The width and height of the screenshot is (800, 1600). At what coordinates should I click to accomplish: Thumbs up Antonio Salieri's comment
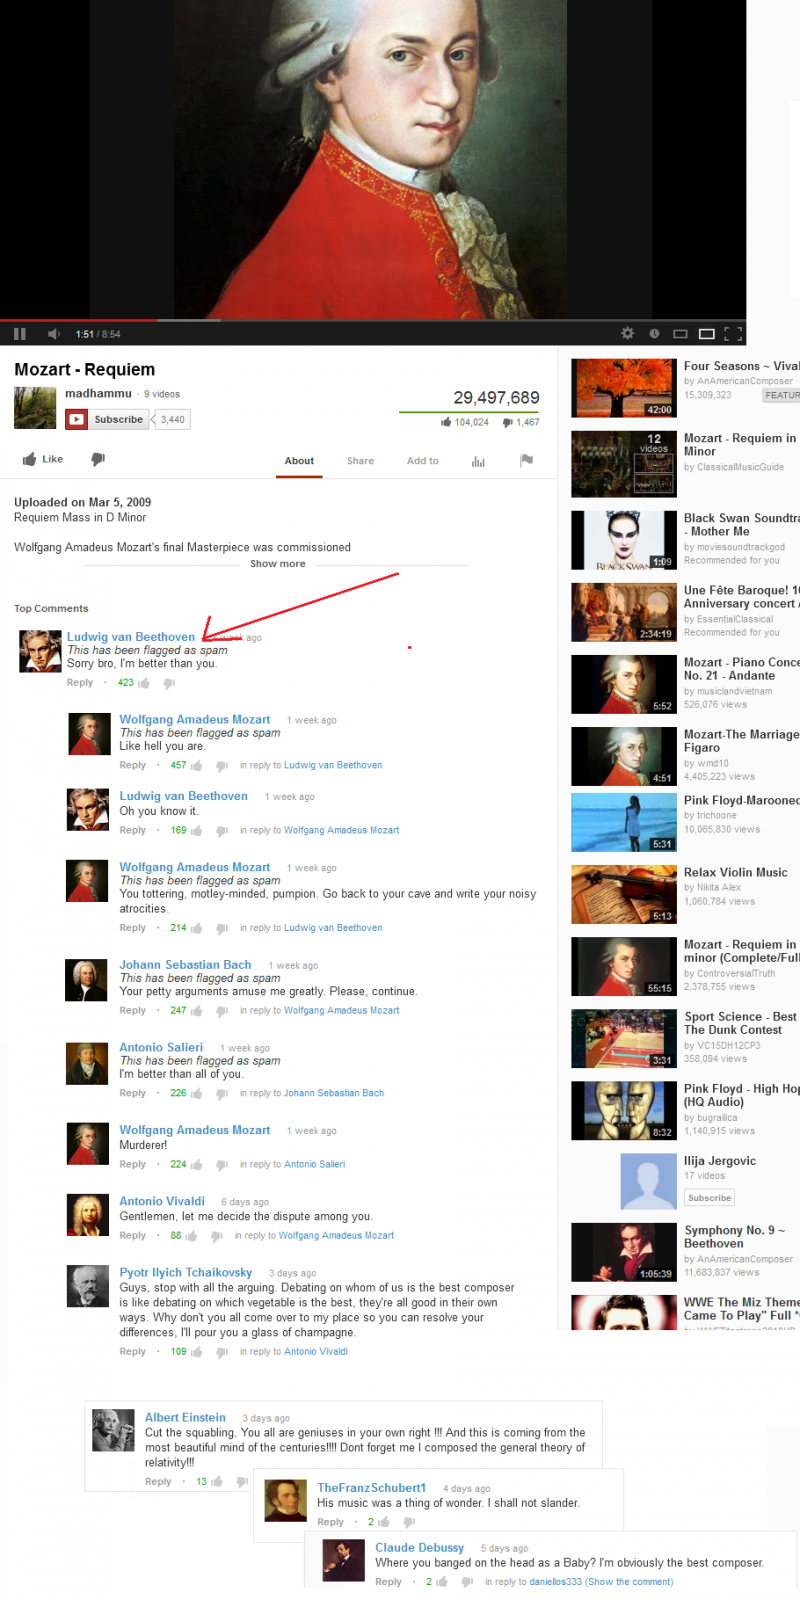click(x=196, y=1094)
